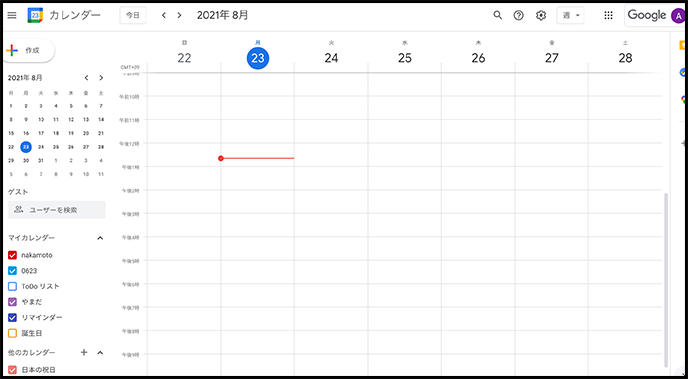
Task: Open the main hamburger menu
Action: (x=12, y=15)
